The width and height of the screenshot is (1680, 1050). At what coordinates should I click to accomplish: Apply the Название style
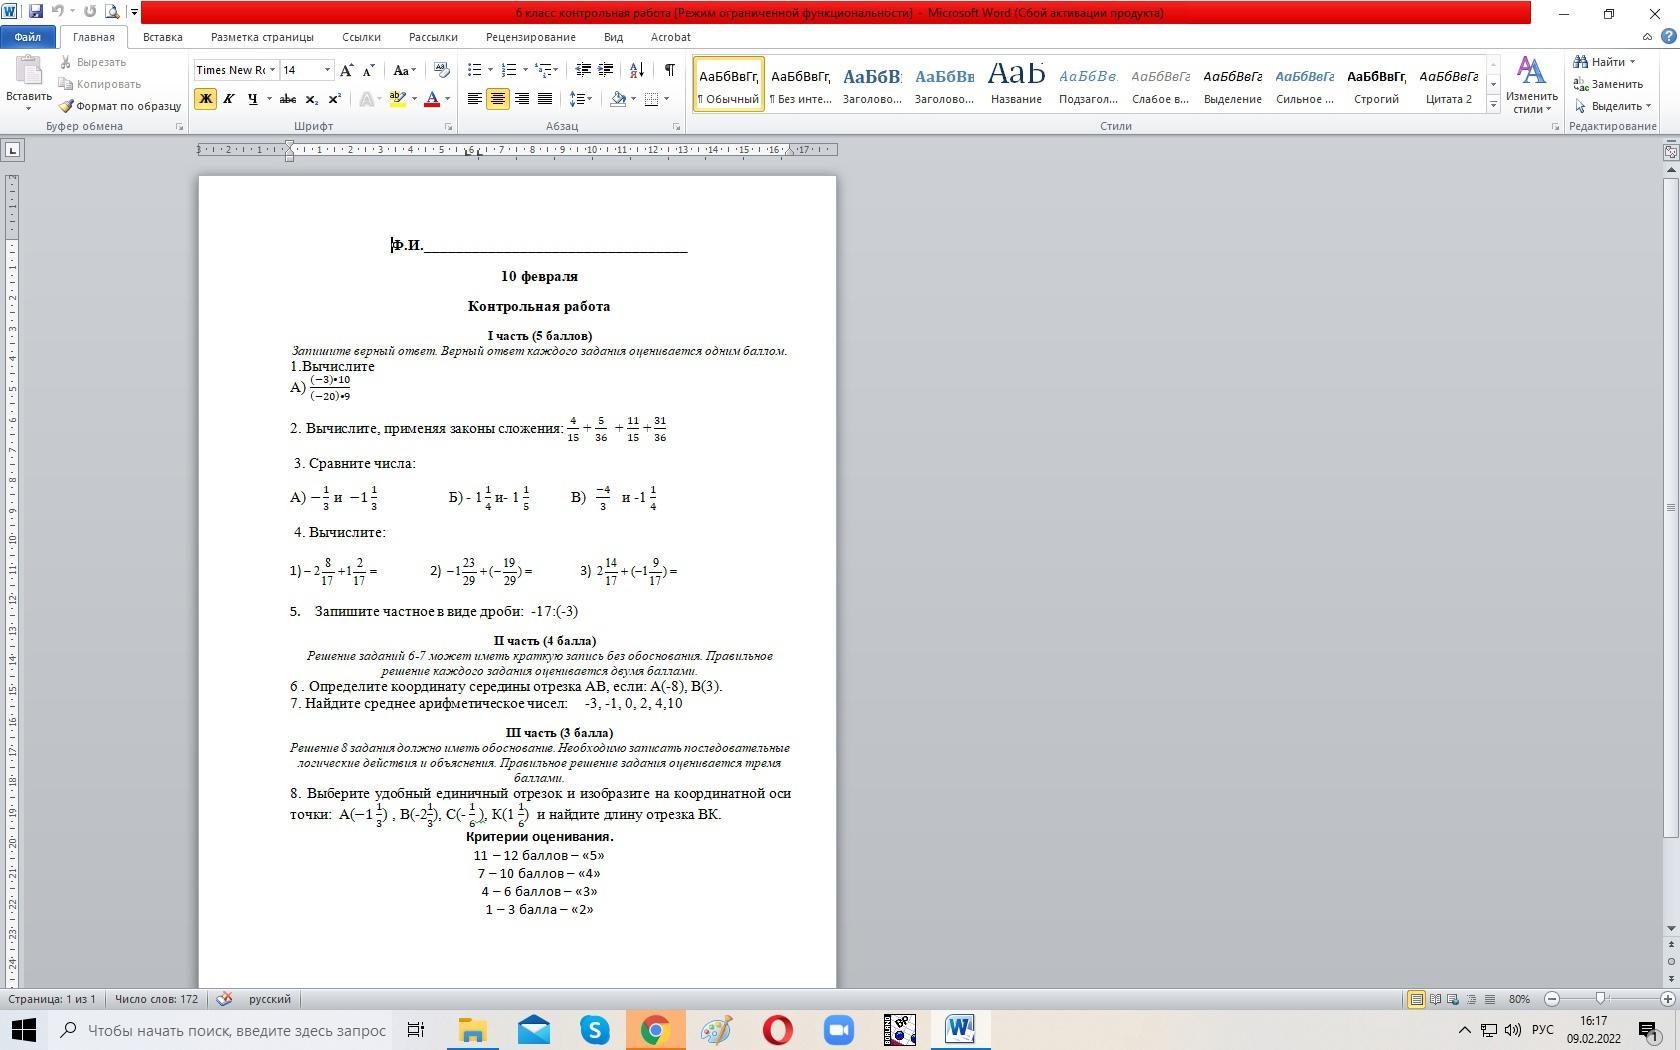pyautogui.click(x=1016, y=84)
